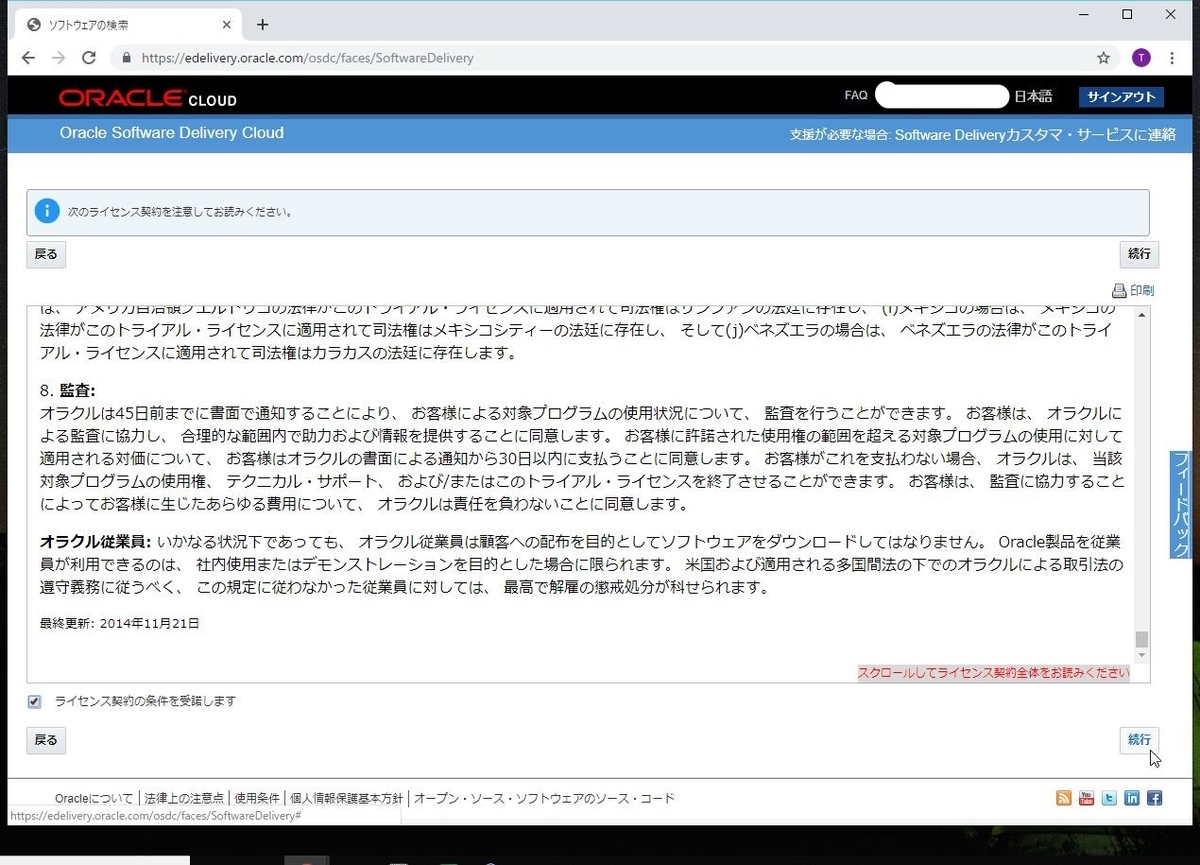Continue by pressing the 続行 button
Image resolution: width=1200 pixels, height=865 pixels.
1139,739
